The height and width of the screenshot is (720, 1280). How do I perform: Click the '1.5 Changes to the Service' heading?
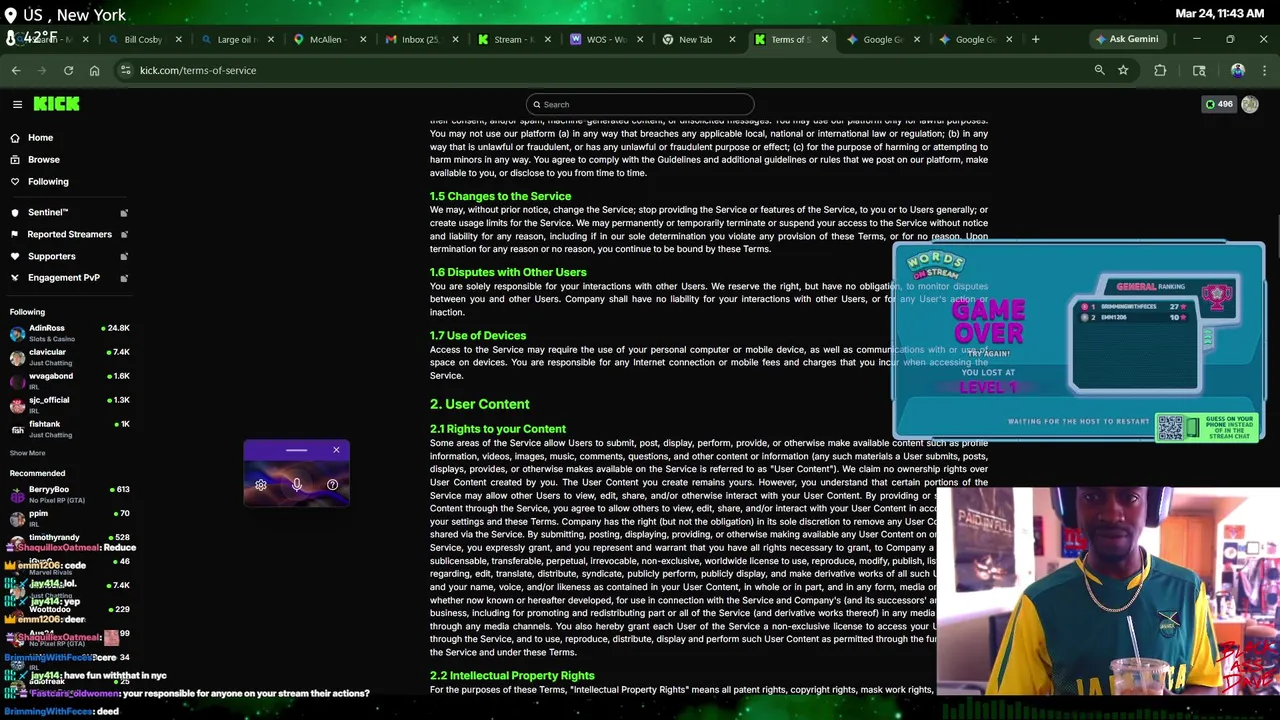(x=500, y=196)
